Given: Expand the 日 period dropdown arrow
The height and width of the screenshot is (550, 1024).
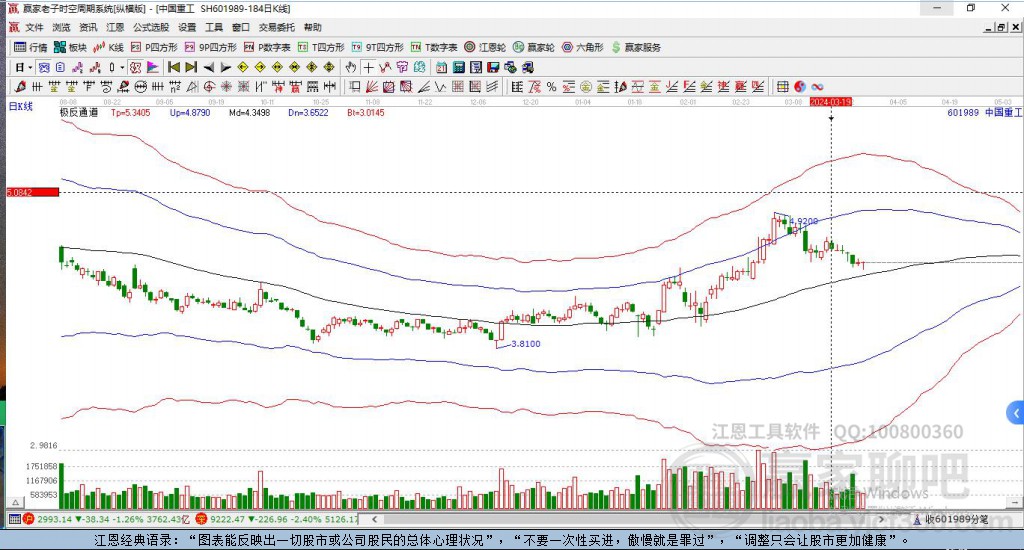Looking at the screenshot, I should pyautogui.click(x=31, y=67).
